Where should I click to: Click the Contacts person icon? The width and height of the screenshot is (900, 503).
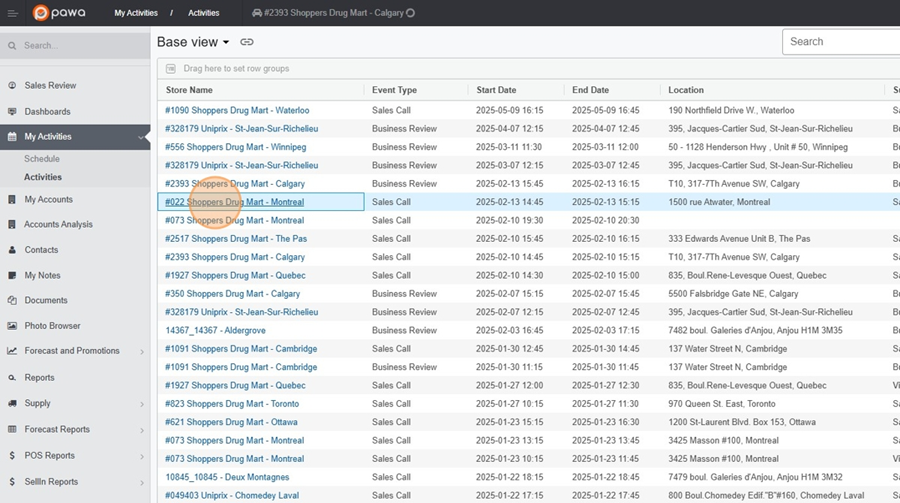coord(12,250)
